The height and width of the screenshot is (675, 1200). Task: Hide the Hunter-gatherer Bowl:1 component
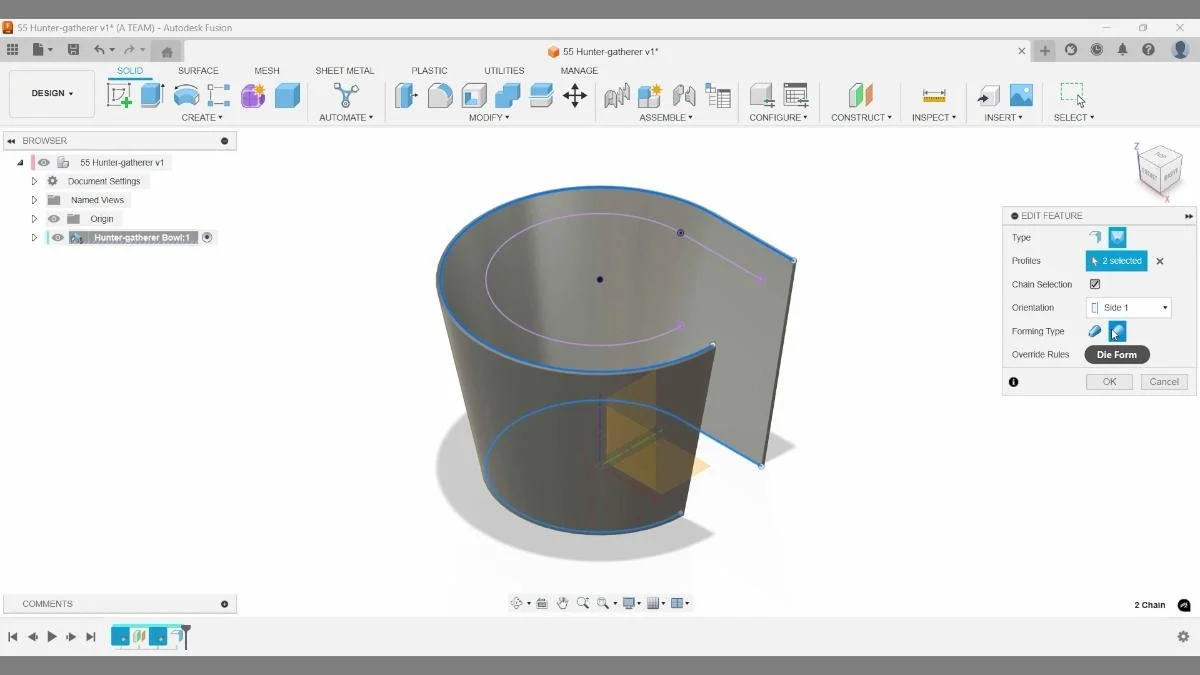56,237
